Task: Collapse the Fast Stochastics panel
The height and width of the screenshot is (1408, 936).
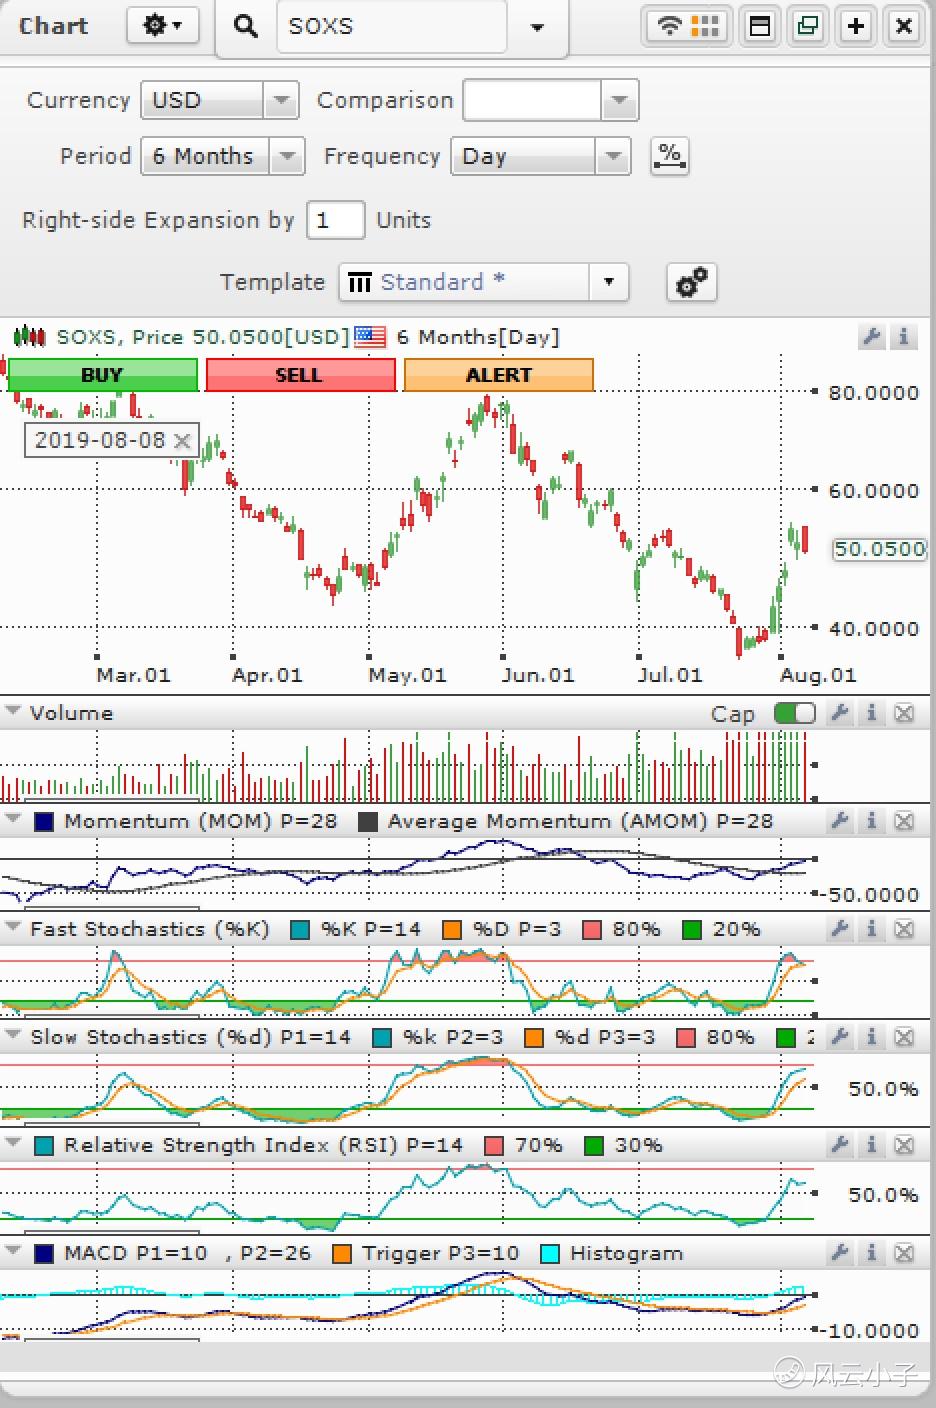Action: (x=13, y=928)
